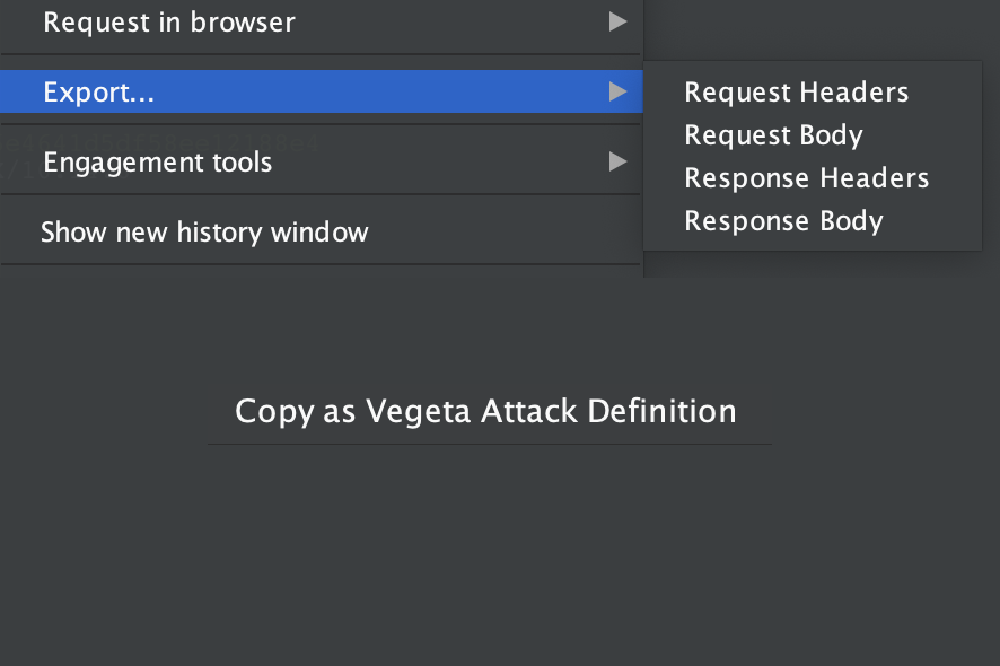Image resolution: width=1000 pixels, height=666 pixels.
Task: Expand the Engagement tools submenu arrow
Action: (618, 162)
